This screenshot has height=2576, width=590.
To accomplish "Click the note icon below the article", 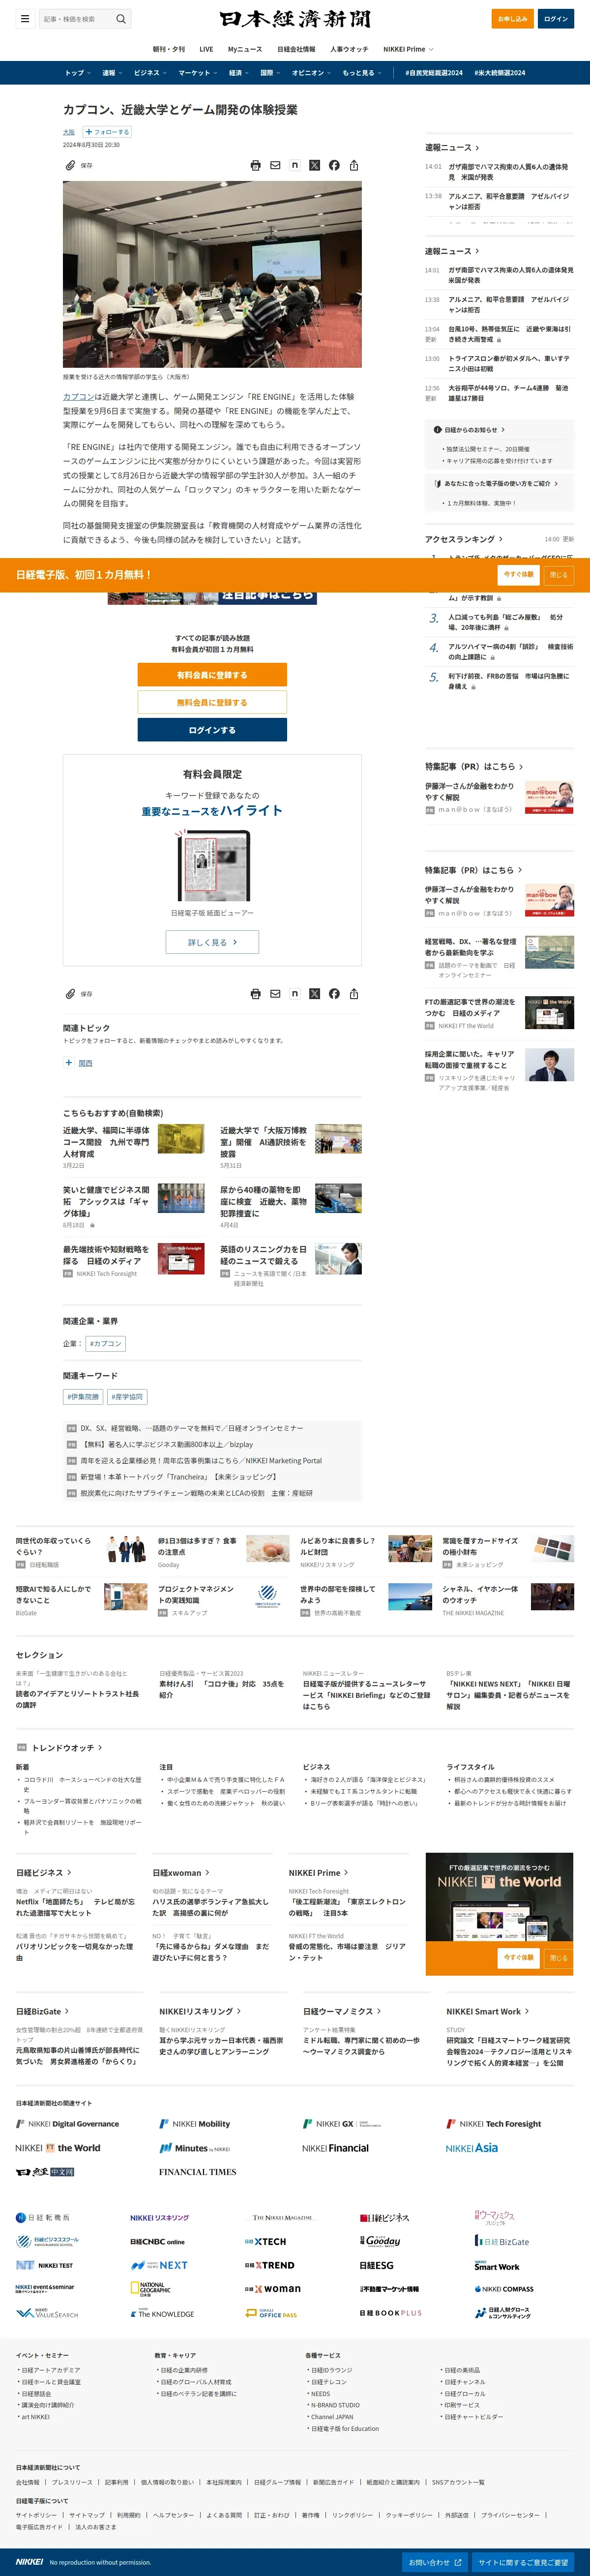I will [294, 993].
